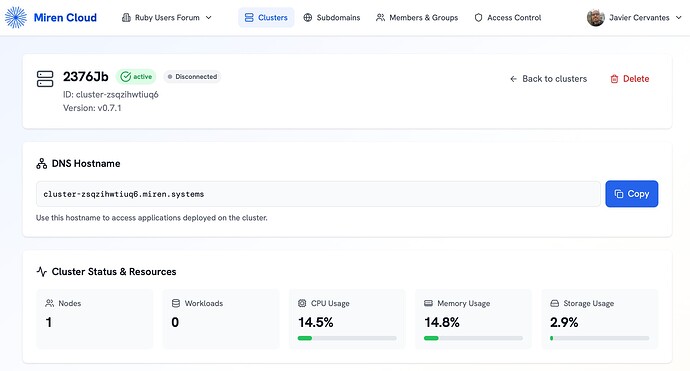Screen dimensions: 690x371
Task: Select the Version v0.7.1 text
Action: (92, 108)
